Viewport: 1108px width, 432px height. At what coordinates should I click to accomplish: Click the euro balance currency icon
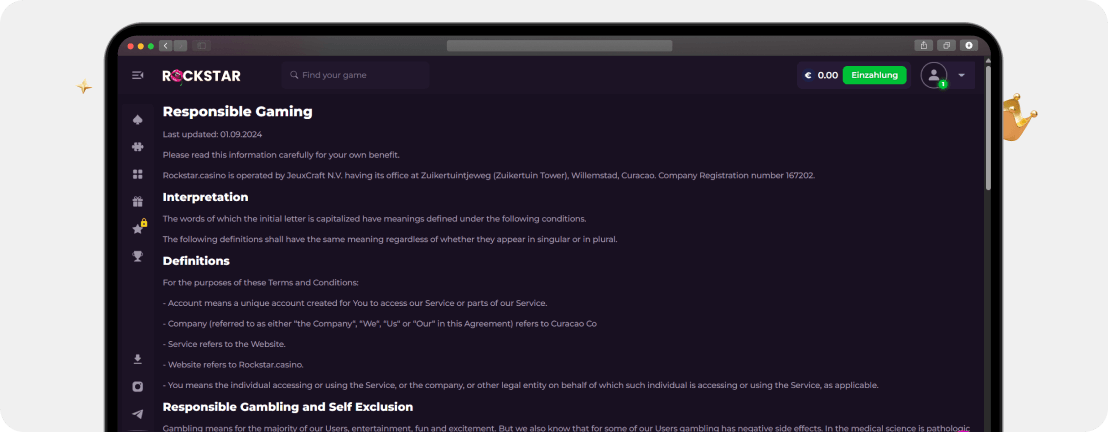pyautogui.click(x=808, y=75)
